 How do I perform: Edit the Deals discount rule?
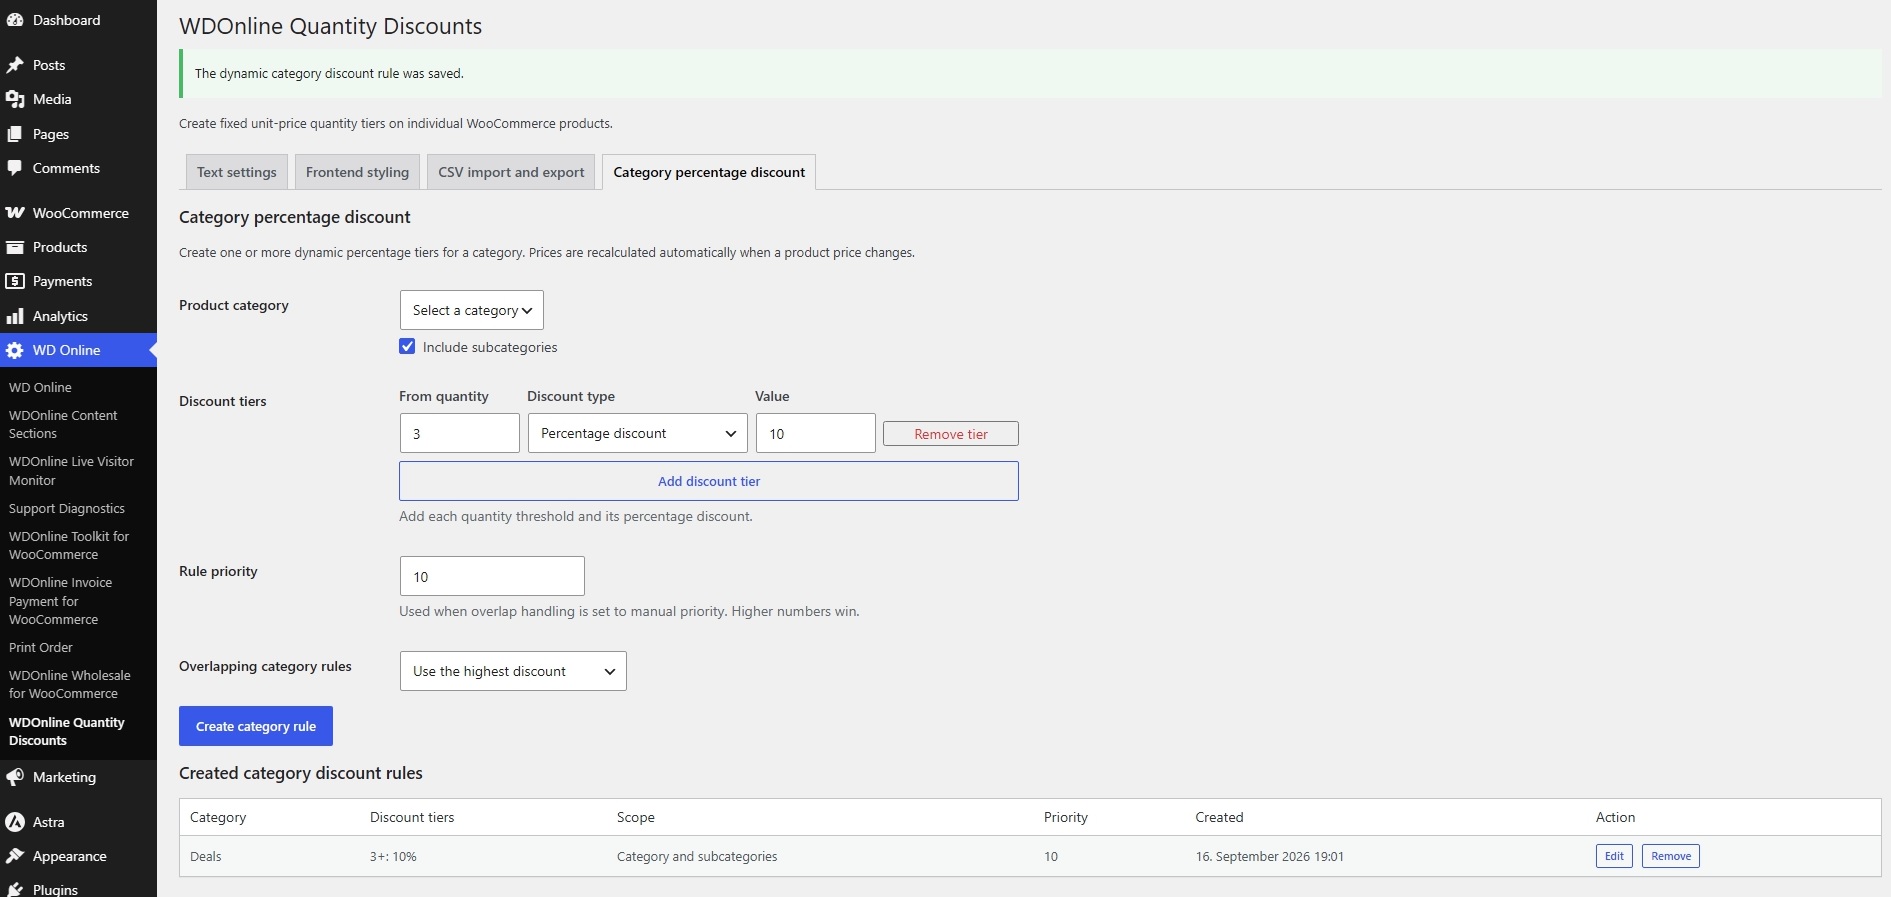(1614, 856)
